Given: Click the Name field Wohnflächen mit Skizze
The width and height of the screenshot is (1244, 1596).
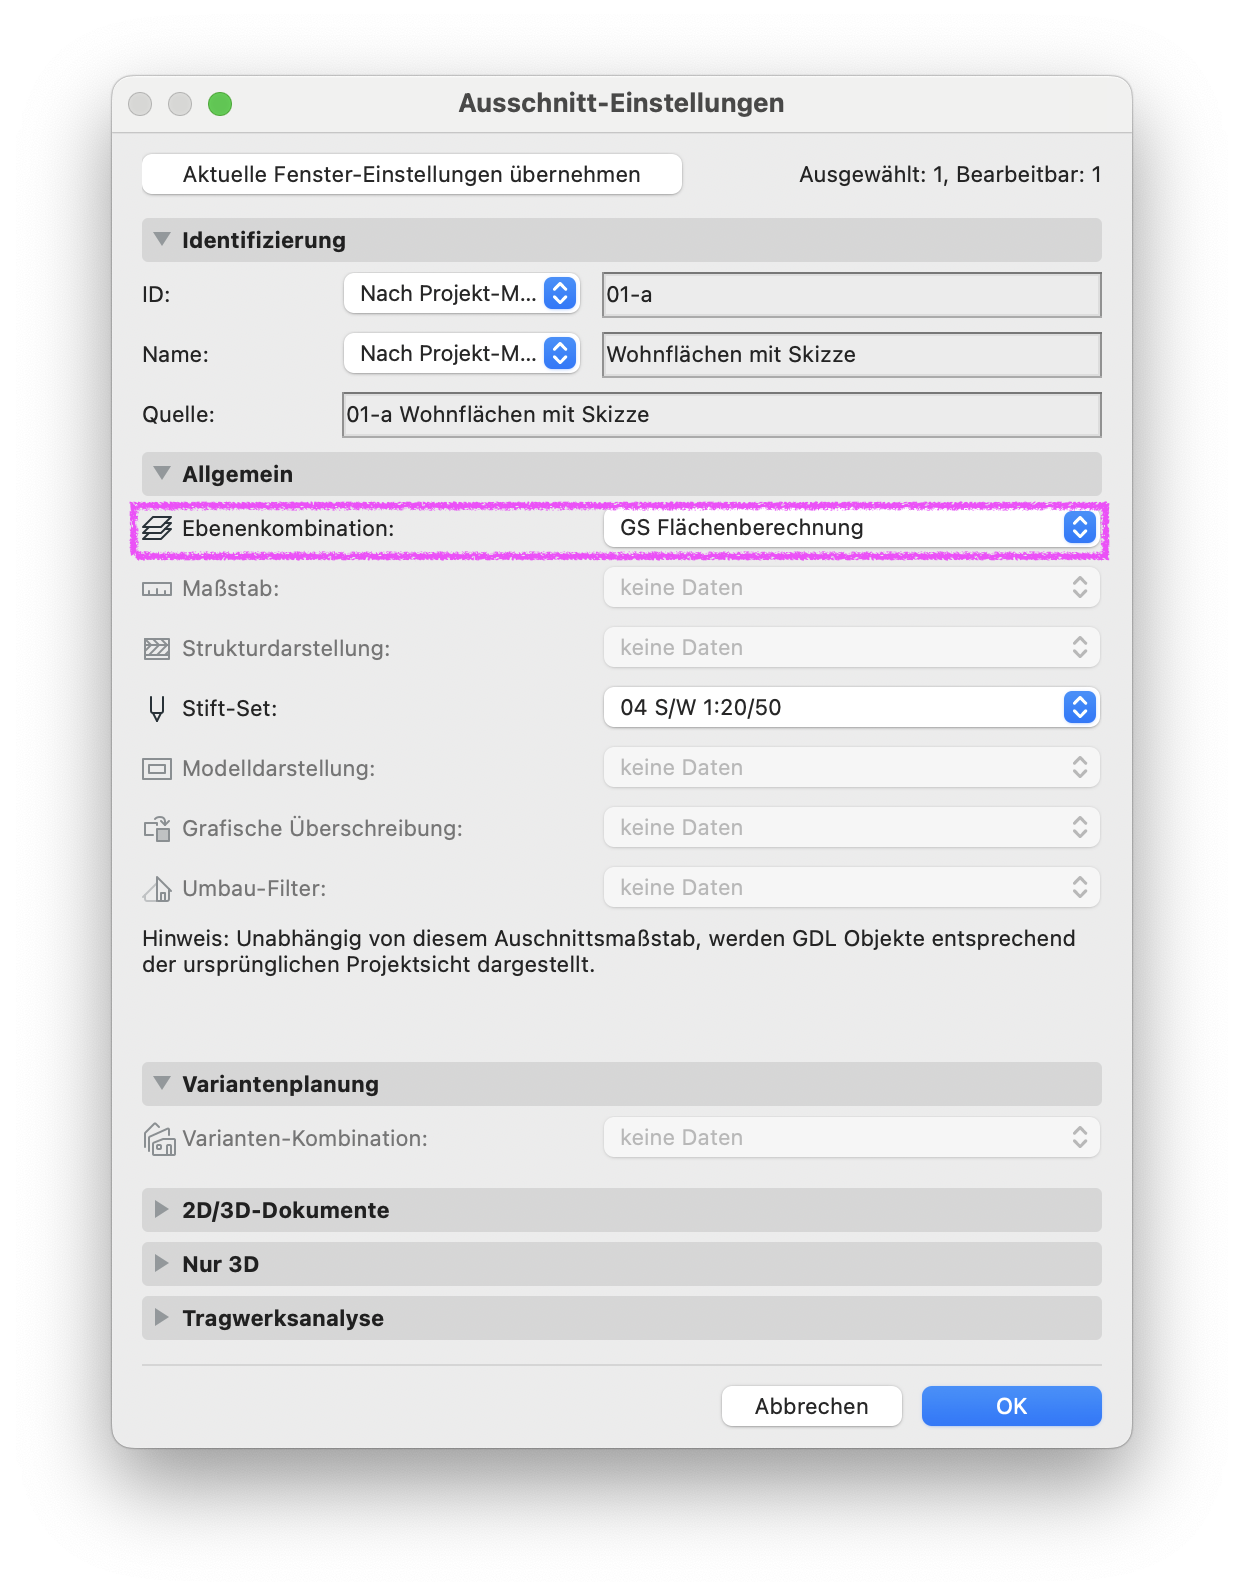Looking at the screenshot, I should click(x=852, y=355).
